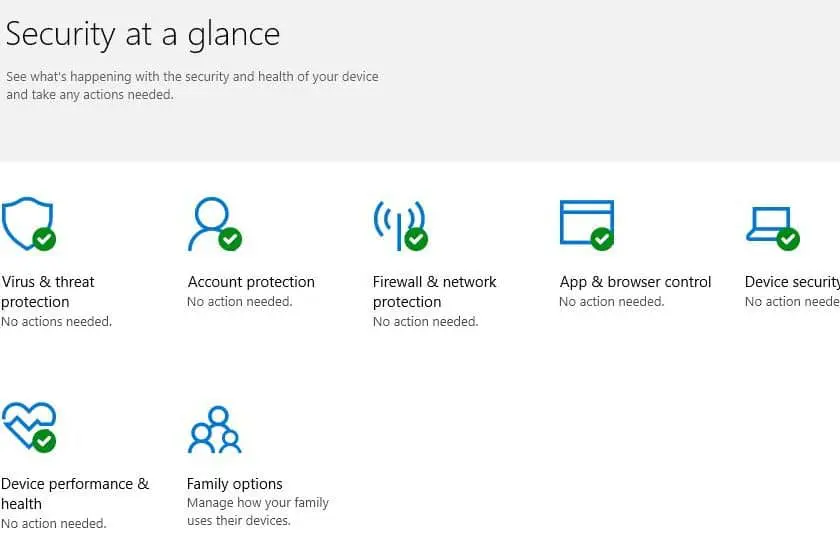Click the Security at a glance heading

142,34
